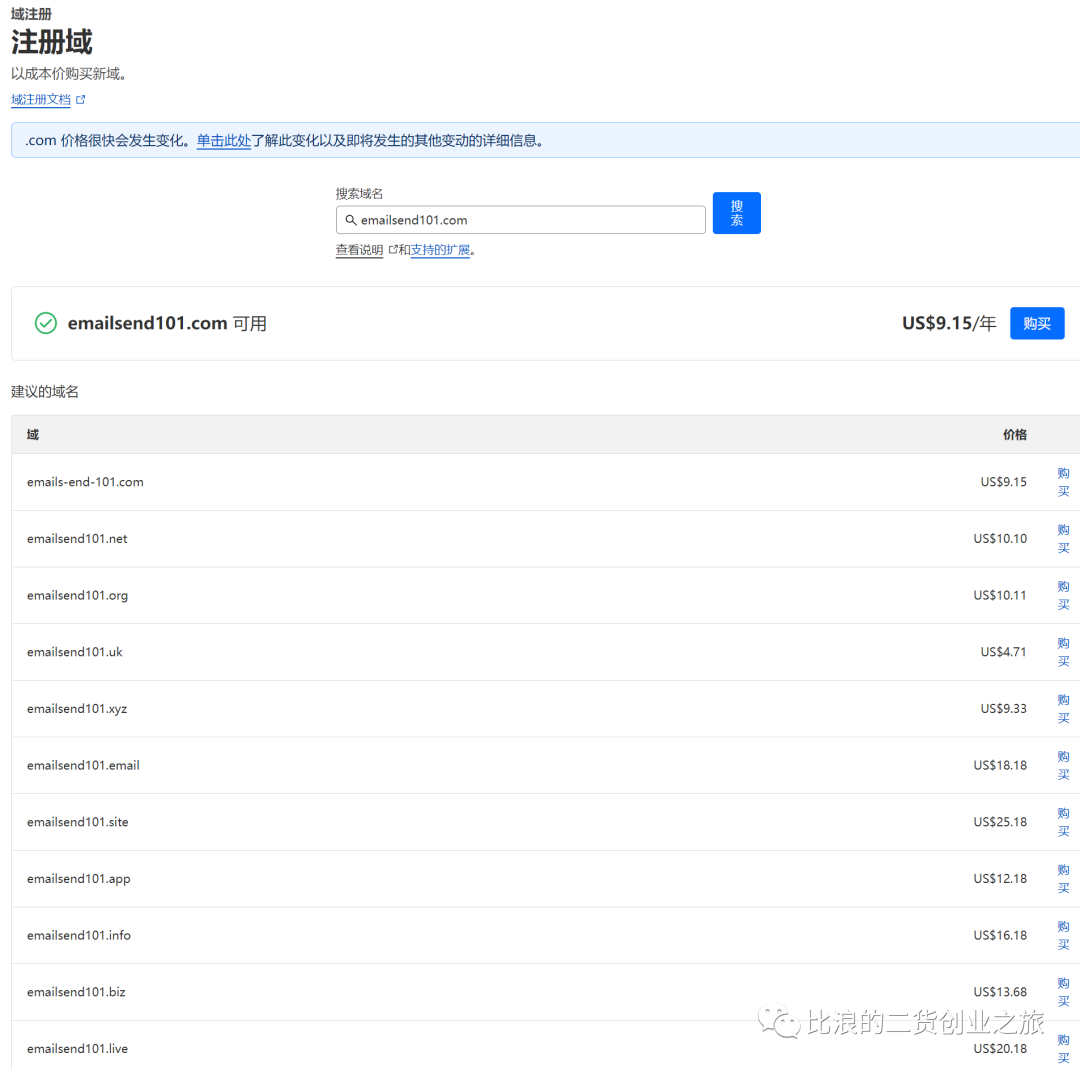1080x1070 pixels.
Task: Open the 域注册文档 documentation link
Action: [x=40, y=99]
